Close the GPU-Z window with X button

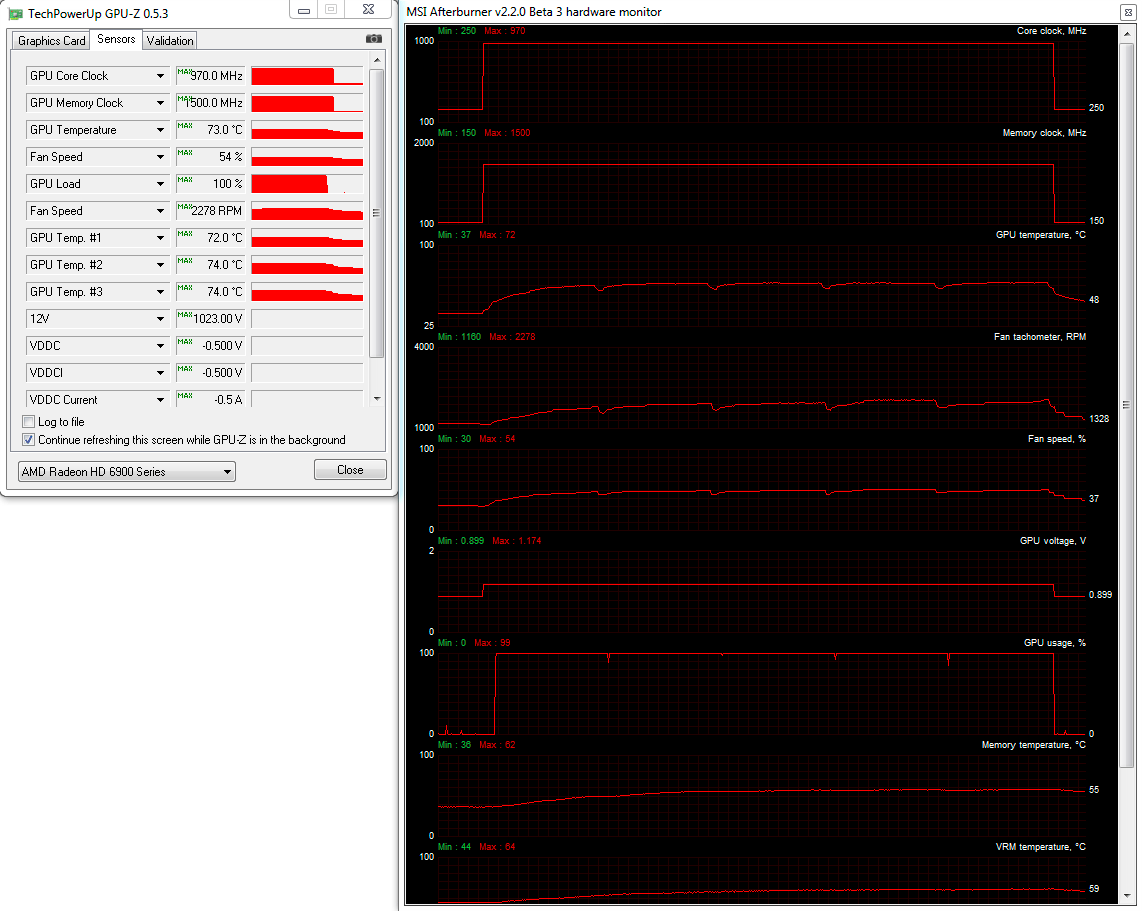(369, 9)
